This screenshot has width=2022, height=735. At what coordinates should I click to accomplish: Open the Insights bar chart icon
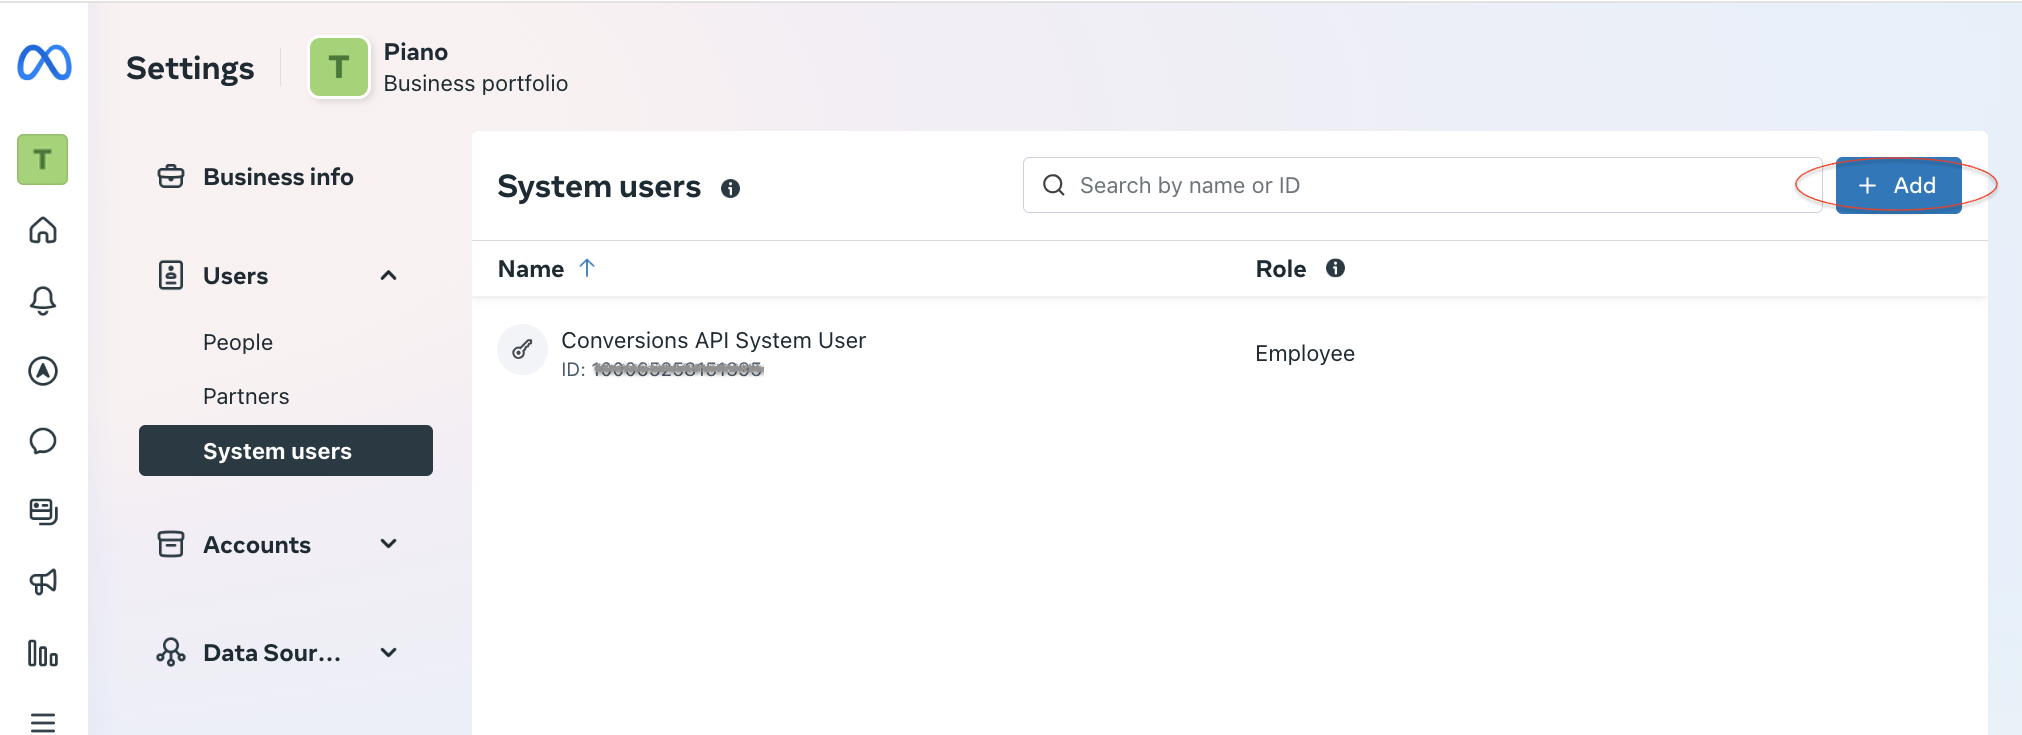point(43,653)
